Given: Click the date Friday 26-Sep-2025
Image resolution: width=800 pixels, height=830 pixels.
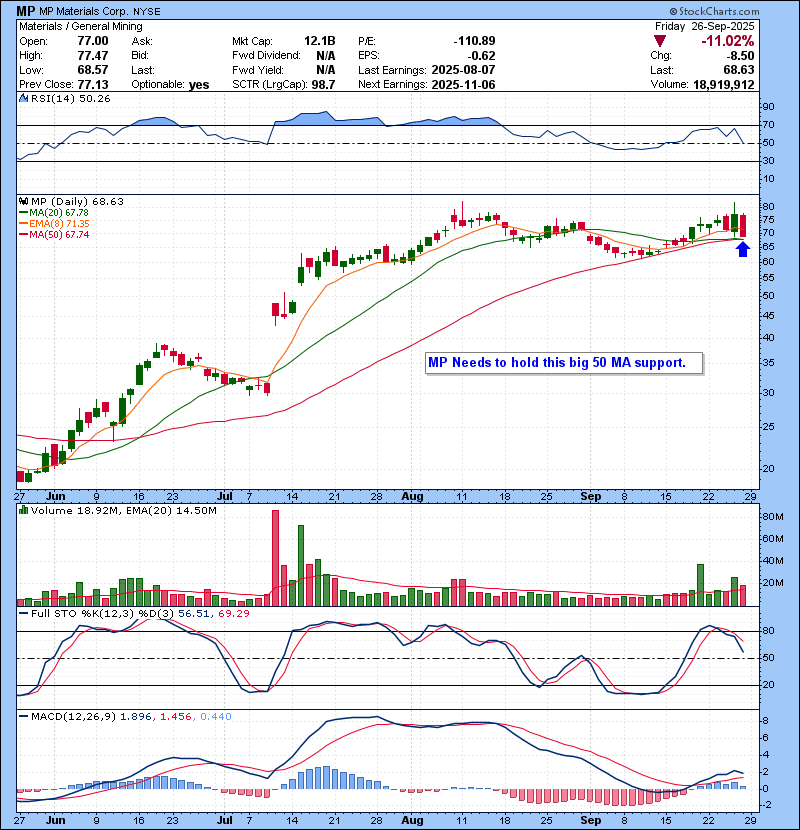Looking at the screenshot, I should click(705, 26).
